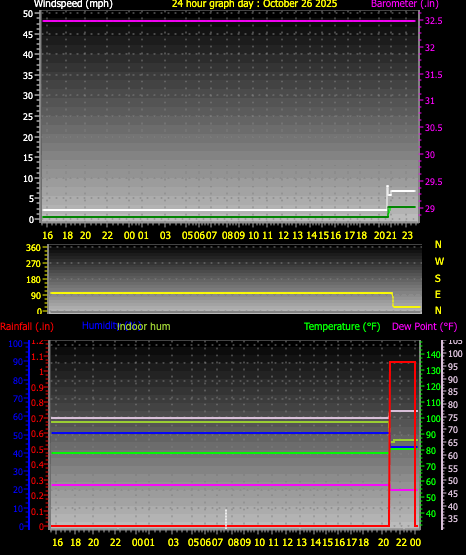This screenshot has height=555, width=466.
Task: Click the 0.5 value on the rainfall axis
Action: tap(38, 450)
